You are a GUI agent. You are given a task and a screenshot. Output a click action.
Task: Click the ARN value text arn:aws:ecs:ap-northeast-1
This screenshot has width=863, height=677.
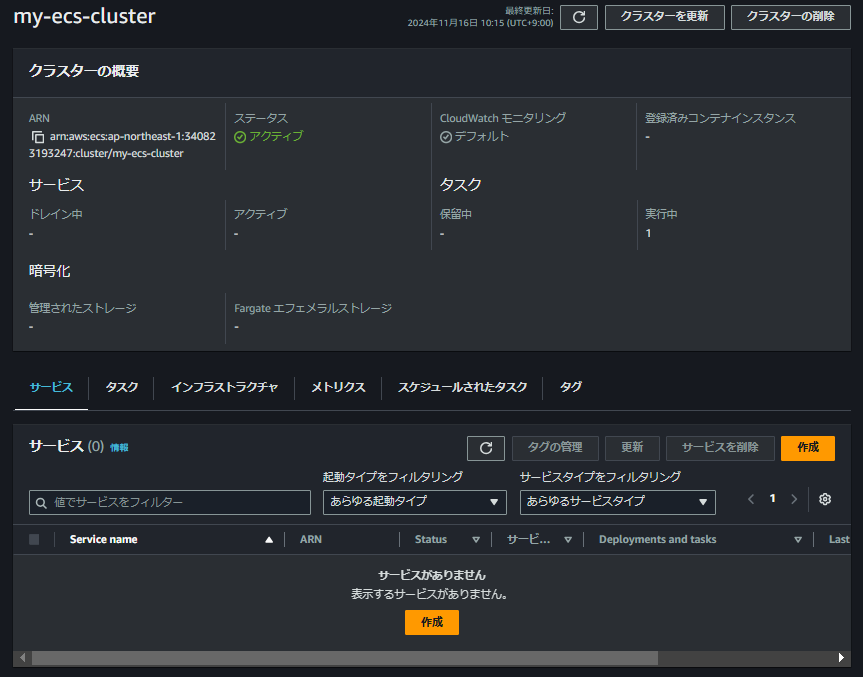pyautogui.click(x=122, y=145)
